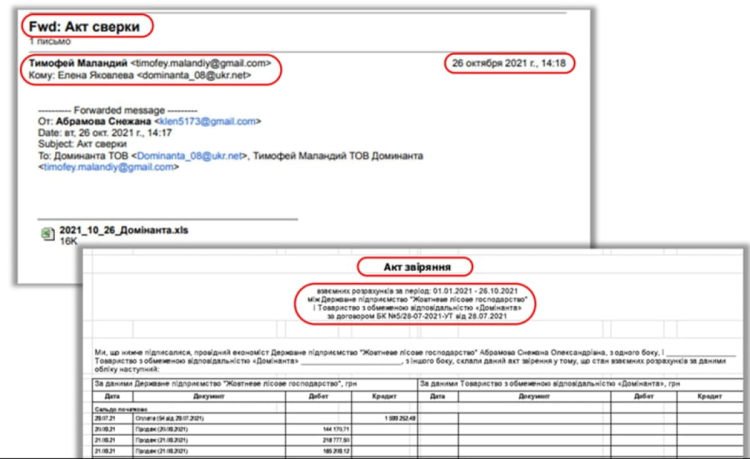Select forwarded sender name Абрамова Снежана
Screen dimensions: 750x459
point(103,121)
